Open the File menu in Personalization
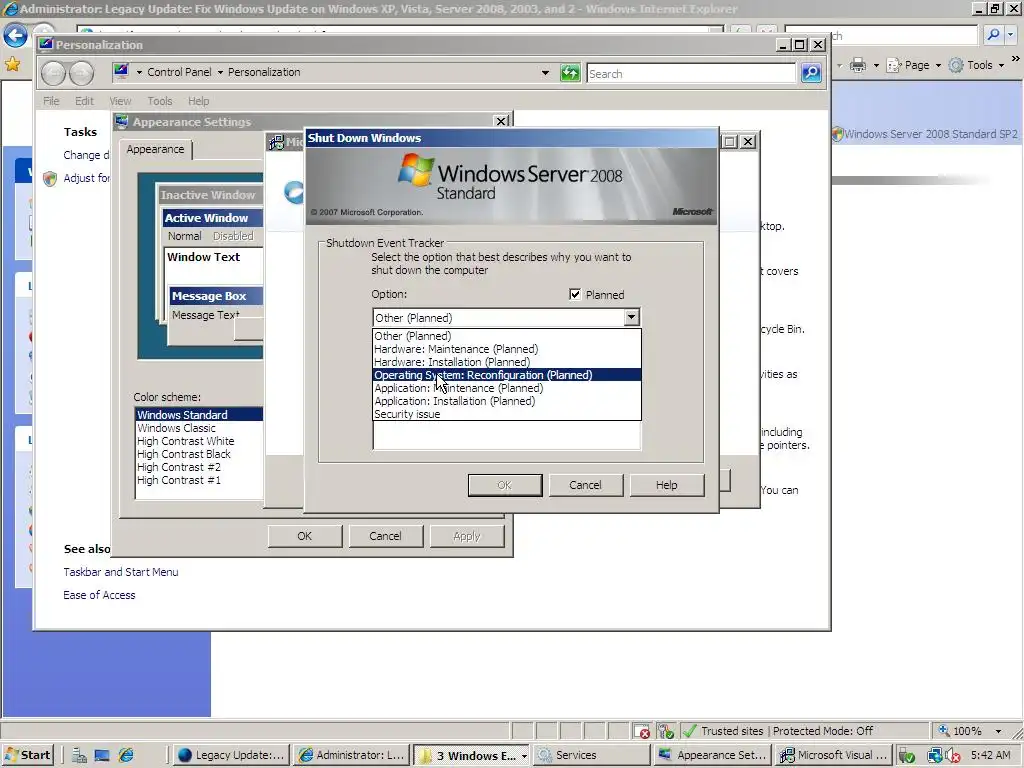 coord(51,101)
